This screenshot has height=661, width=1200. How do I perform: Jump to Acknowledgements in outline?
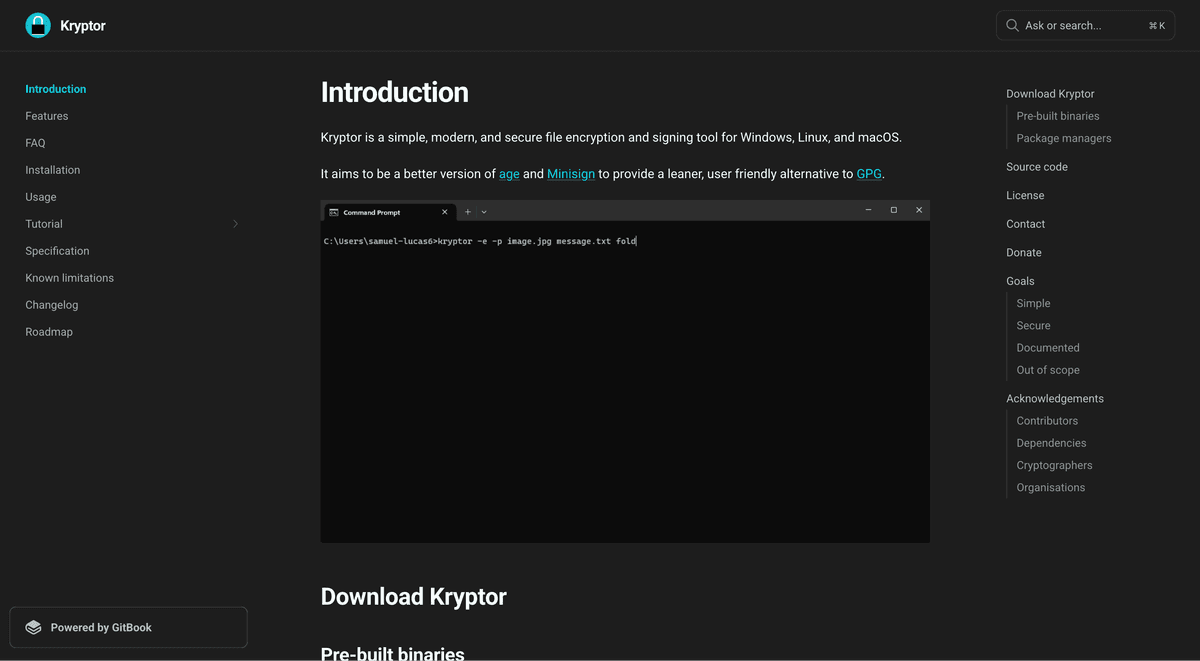pos(1055,399)
